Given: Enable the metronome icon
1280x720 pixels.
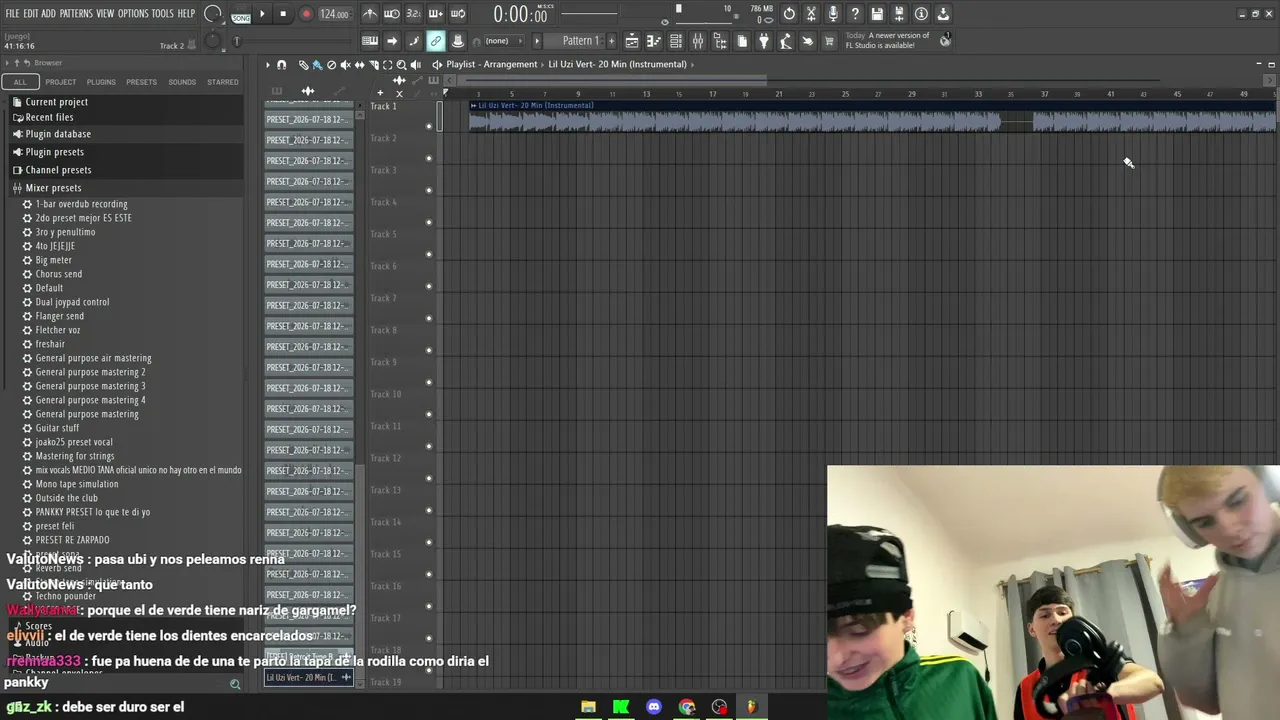Looking at the screenshot, I should pyautogui.click(x=370, y=14).
